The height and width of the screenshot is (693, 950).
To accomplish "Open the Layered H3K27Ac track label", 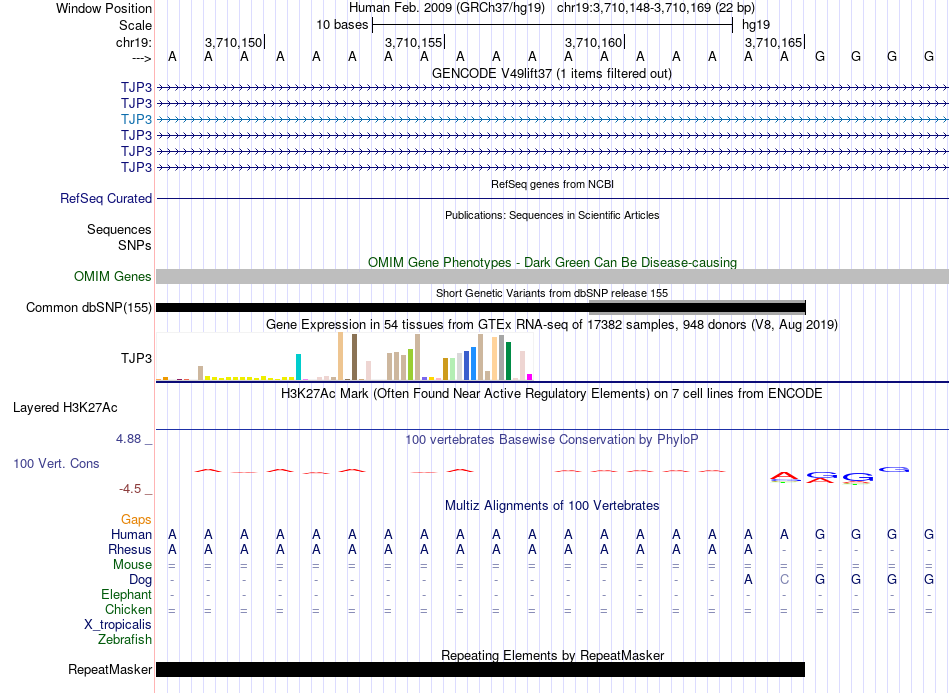I will point(65,408).
